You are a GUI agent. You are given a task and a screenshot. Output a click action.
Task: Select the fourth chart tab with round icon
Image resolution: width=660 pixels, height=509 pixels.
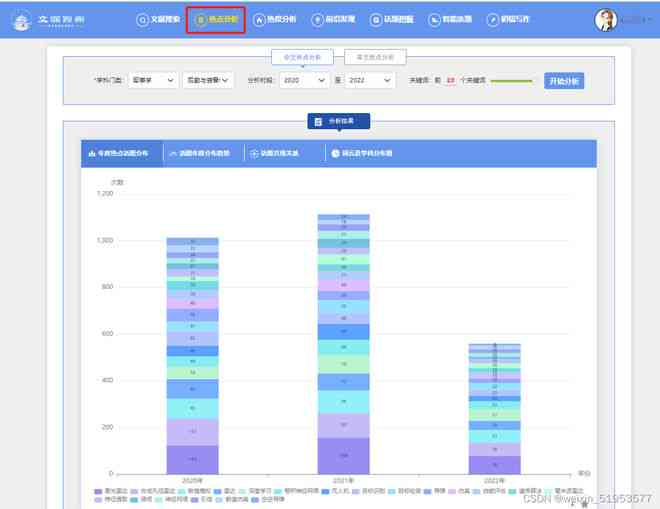click(365, 154)
